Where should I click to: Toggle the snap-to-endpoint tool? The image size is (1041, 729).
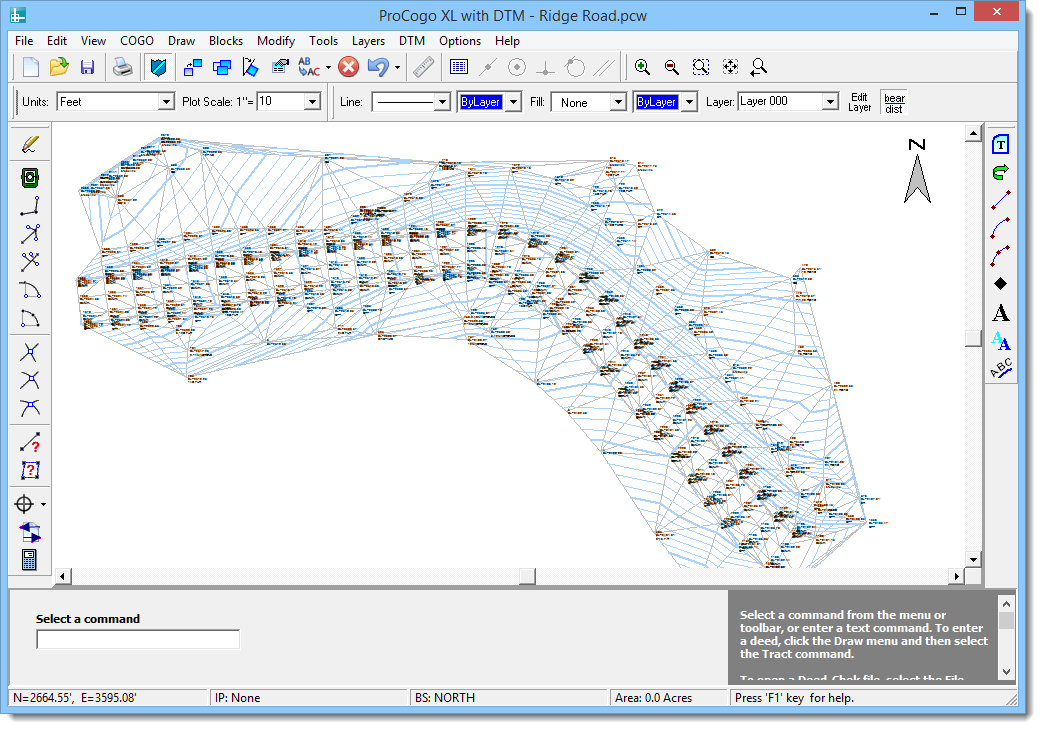pos(488,67)
